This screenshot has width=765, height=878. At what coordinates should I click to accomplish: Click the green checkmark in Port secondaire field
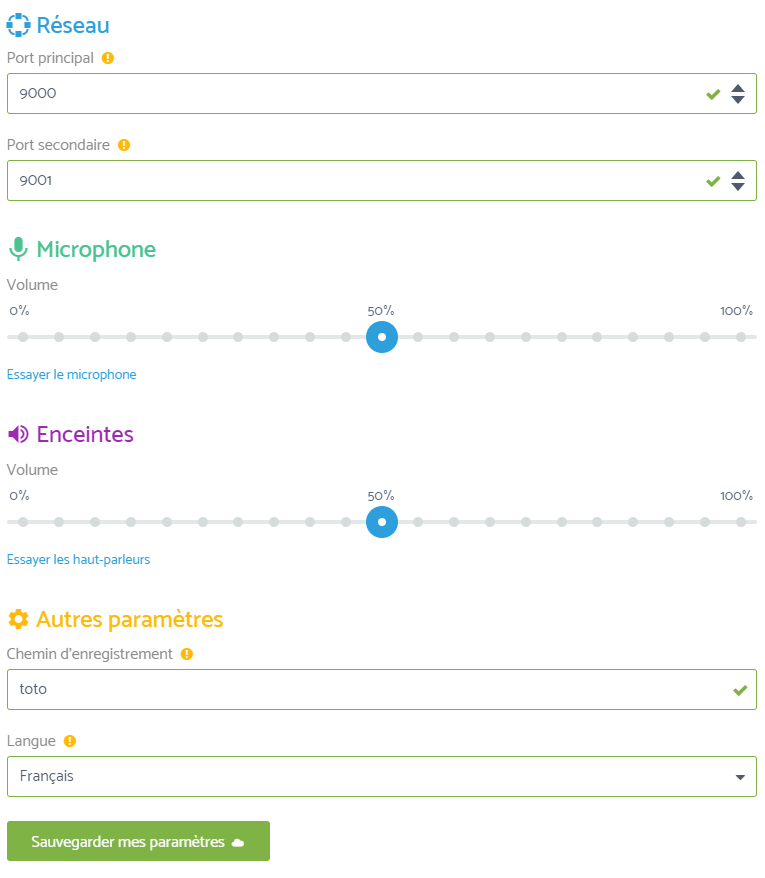point(713,181)
